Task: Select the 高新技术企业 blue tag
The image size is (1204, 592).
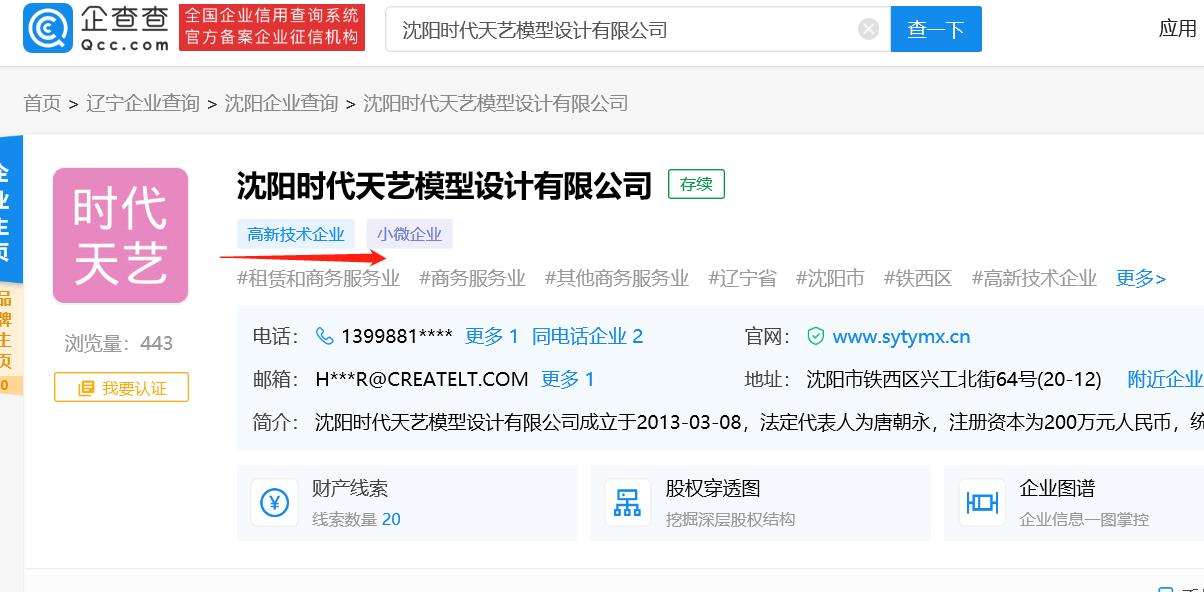Action: (x=295, y=234)
